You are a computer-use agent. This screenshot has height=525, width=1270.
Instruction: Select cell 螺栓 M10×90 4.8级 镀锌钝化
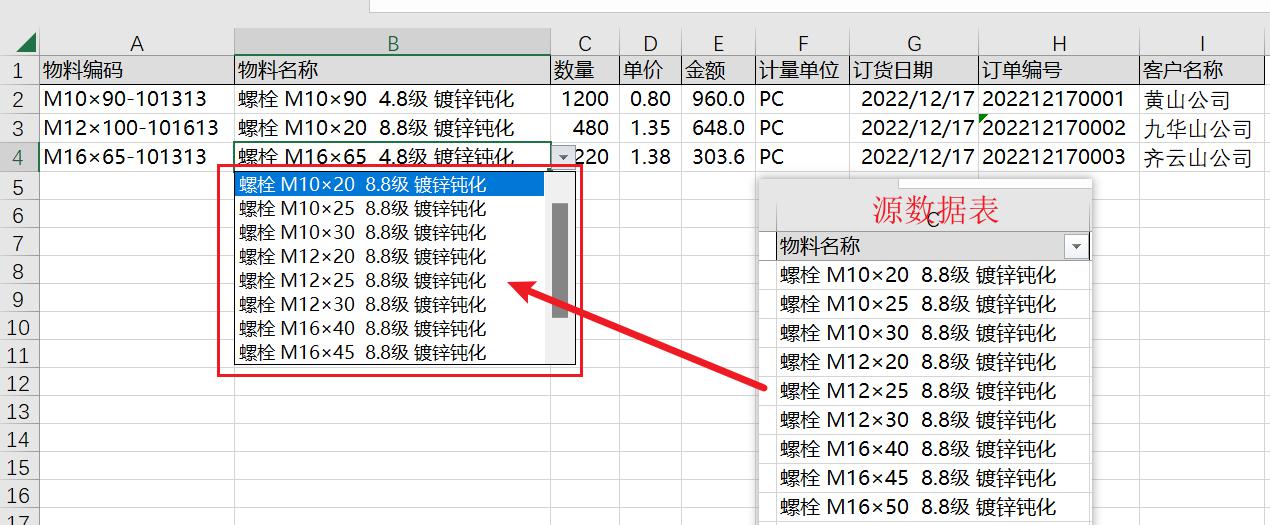coord(393,99)
